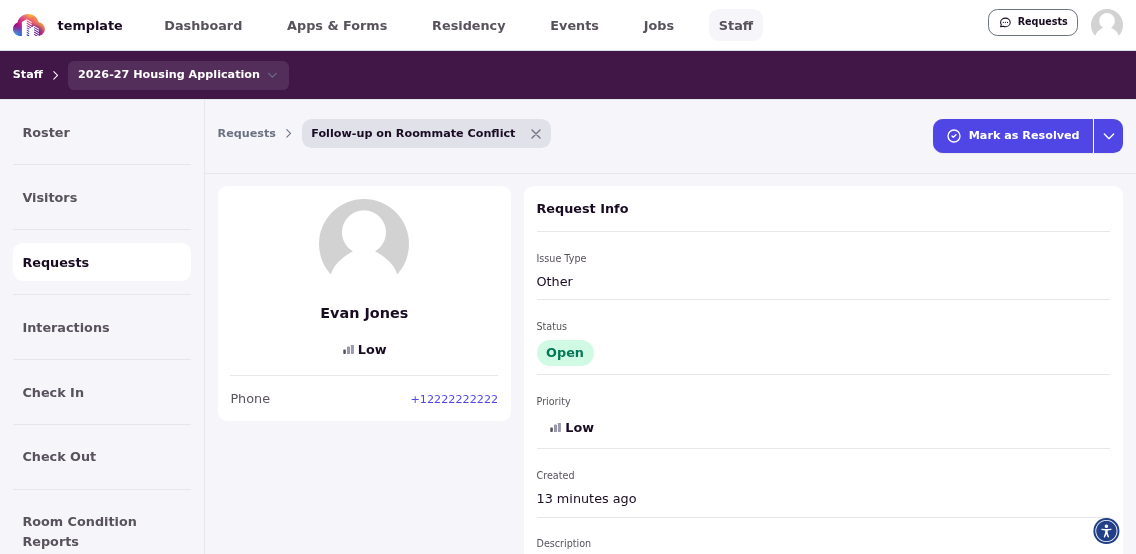Viewport: 1136px width, 554px height.
Task: Click the Open status badge
Action: click(x=565, y=353)
